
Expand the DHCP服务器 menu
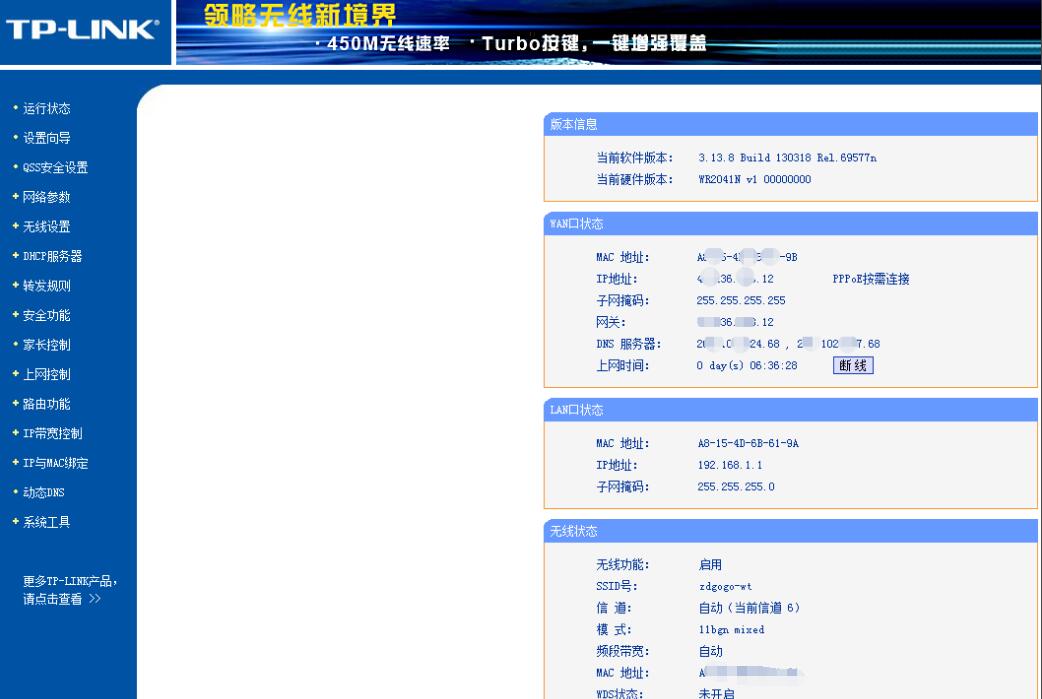coord(52,256)
